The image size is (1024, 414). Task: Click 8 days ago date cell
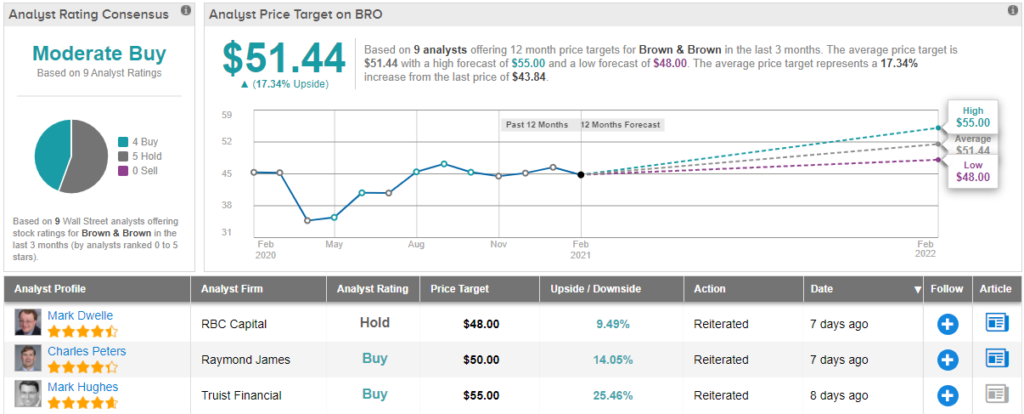tap(840, 395)
